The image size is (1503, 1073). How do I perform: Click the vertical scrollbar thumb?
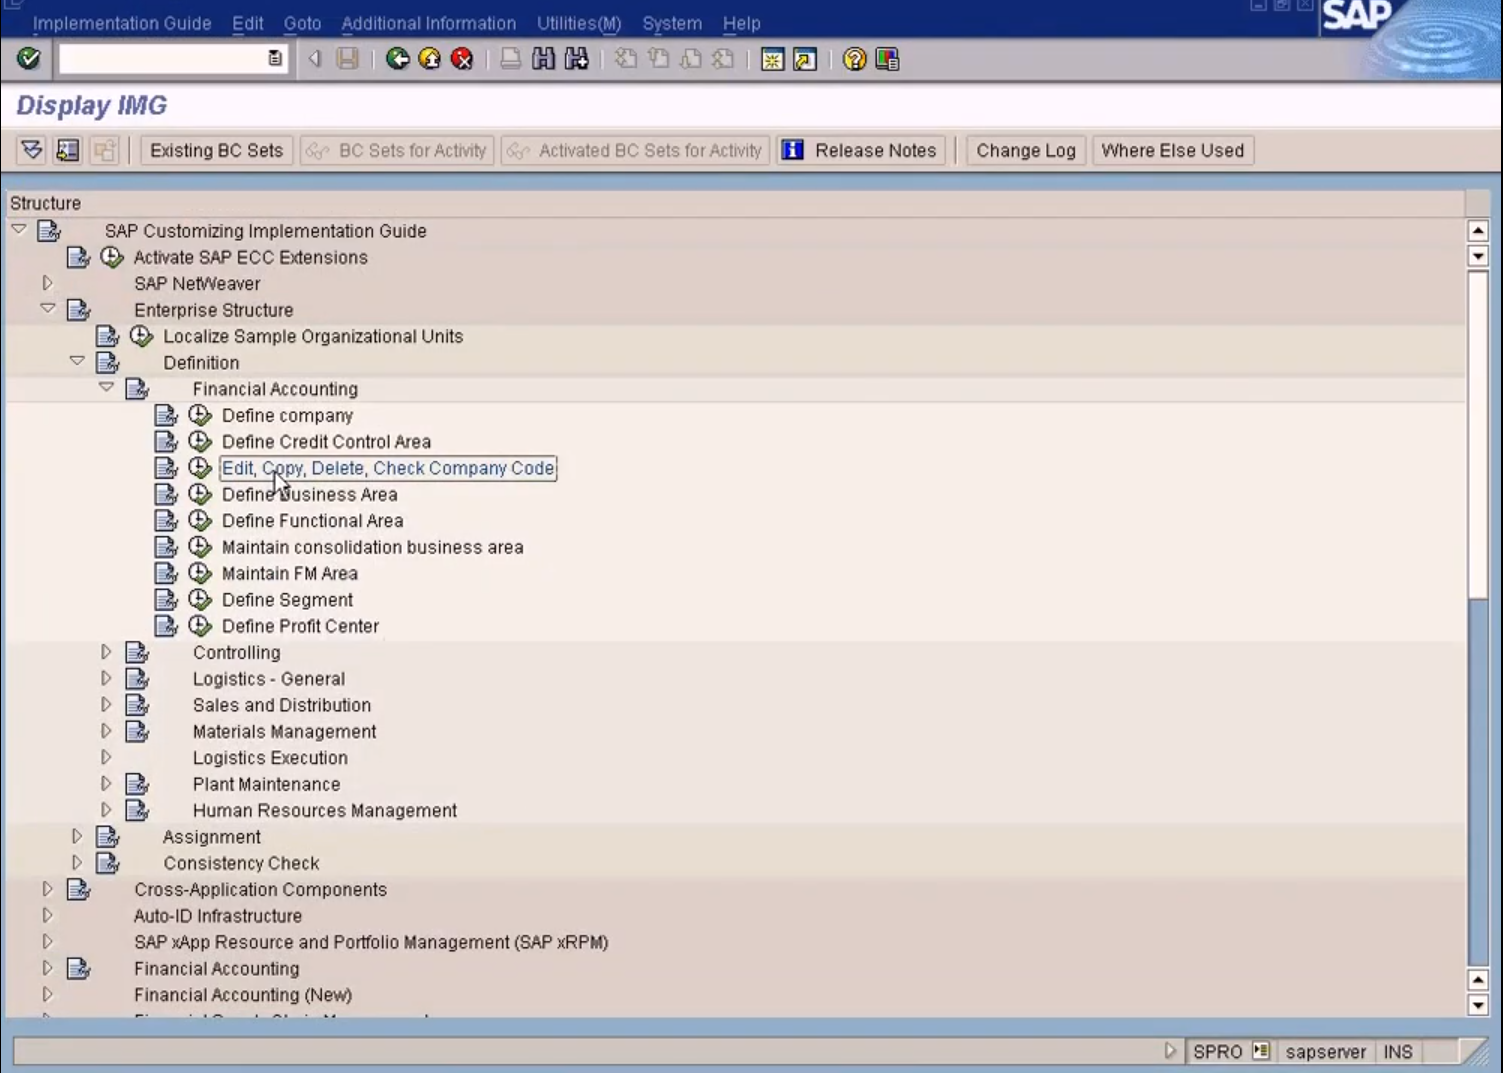tap(1478, 435)
